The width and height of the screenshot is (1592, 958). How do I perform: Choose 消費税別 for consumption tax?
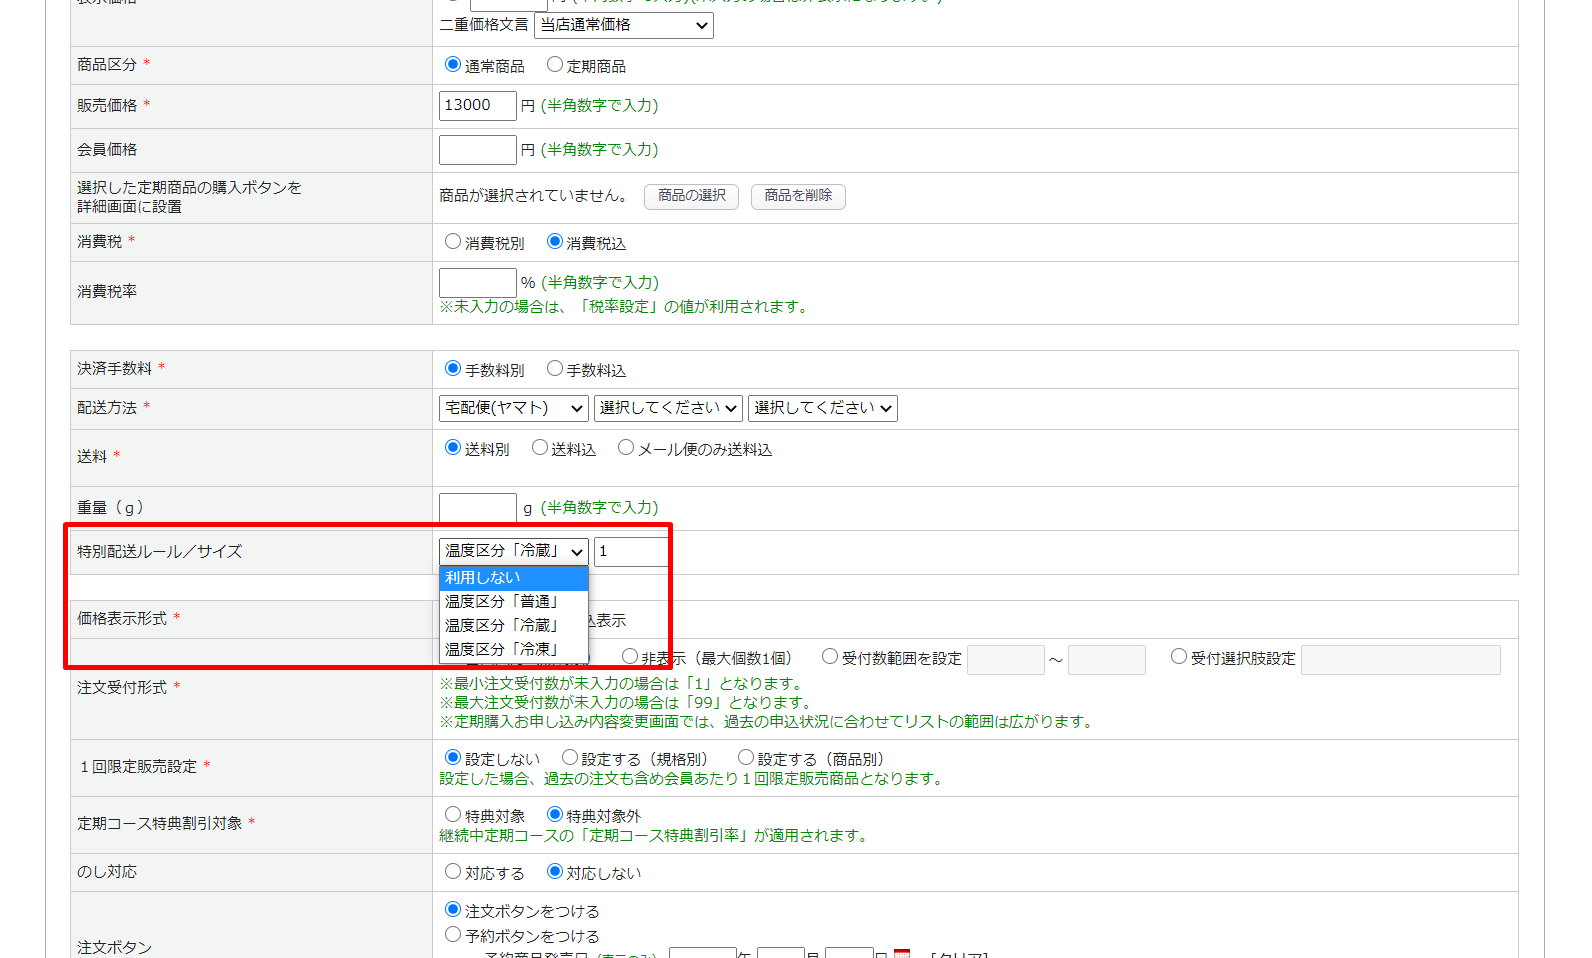(x=453, y=242)
